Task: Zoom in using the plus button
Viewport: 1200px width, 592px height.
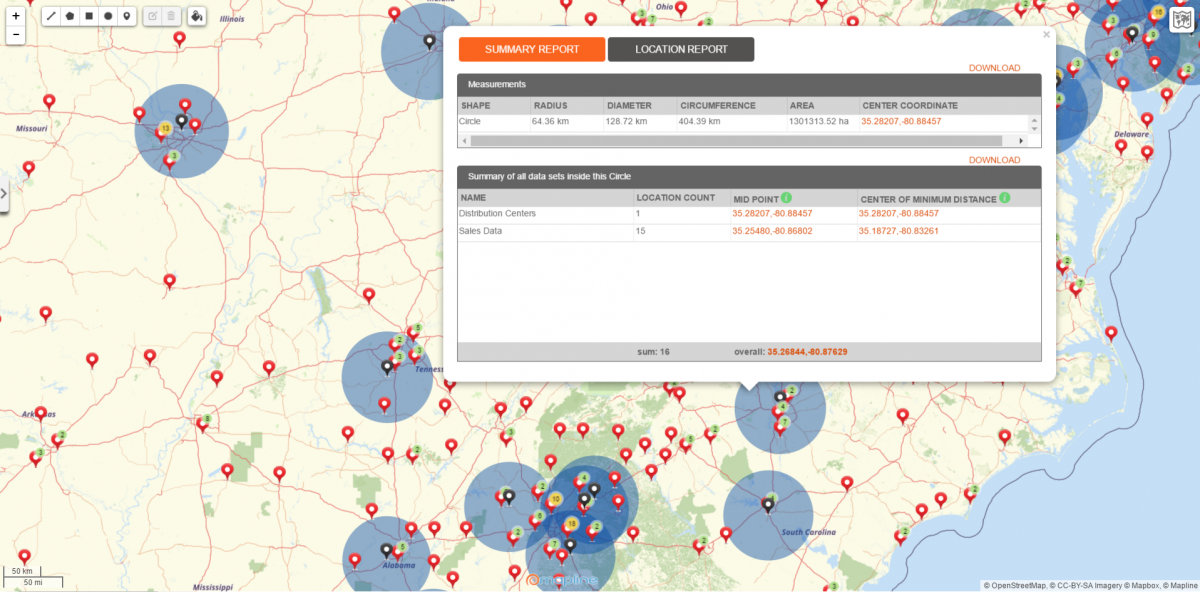Action: (x=16, y=15)
